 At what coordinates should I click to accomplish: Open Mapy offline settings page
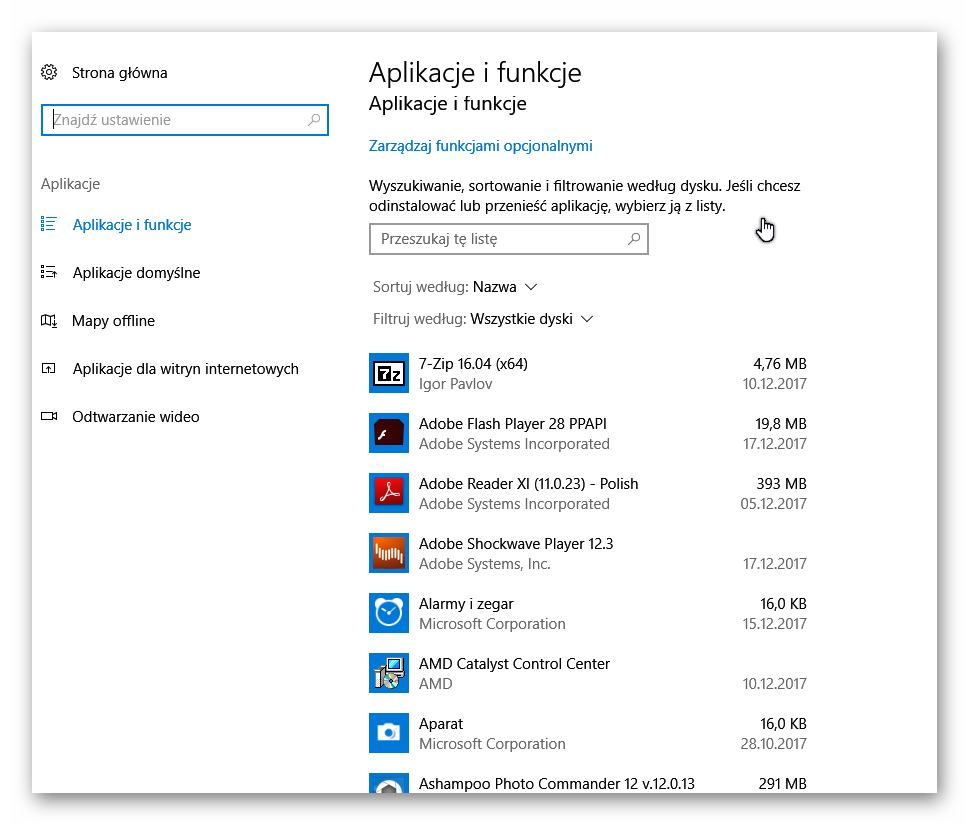click(x=113, y=321)
